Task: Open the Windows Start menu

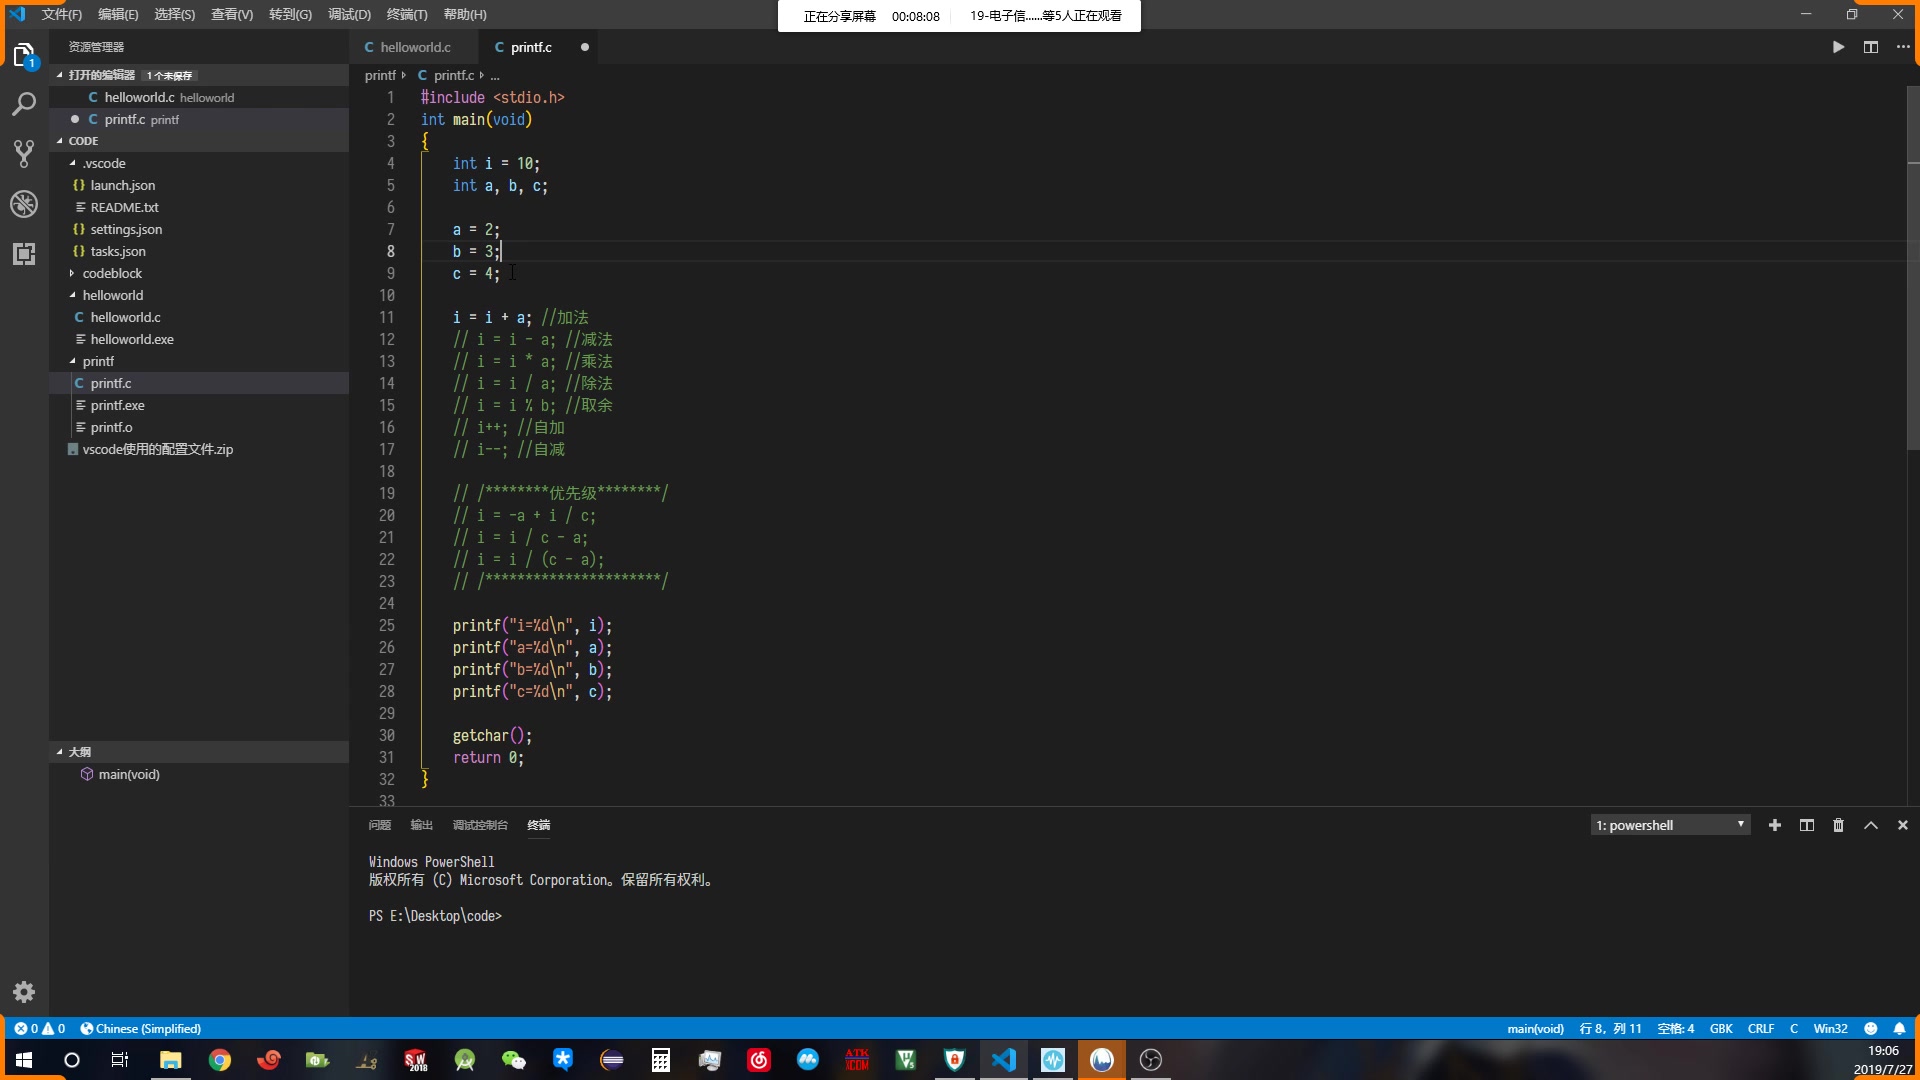Action: point(24,1060)
